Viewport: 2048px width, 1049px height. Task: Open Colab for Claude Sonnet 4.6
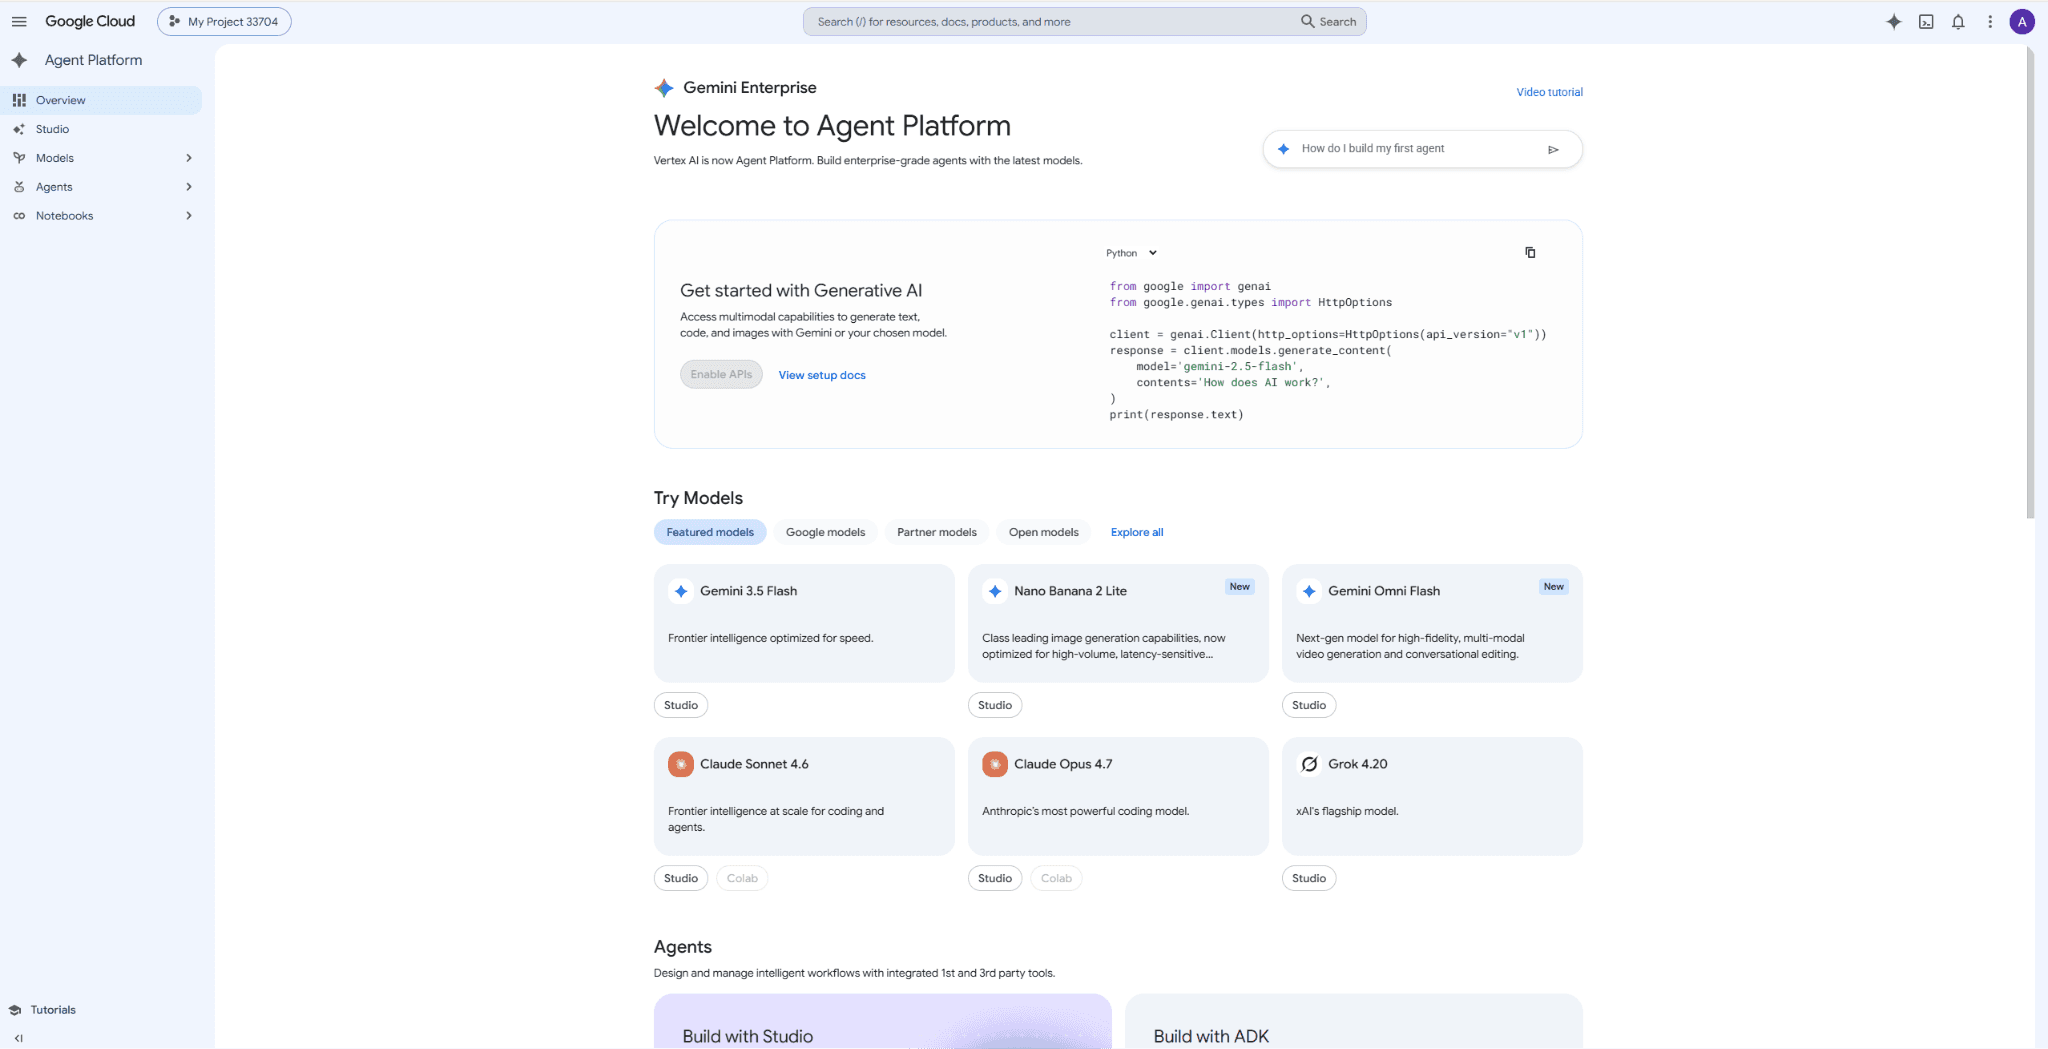(x=742, y=878)
